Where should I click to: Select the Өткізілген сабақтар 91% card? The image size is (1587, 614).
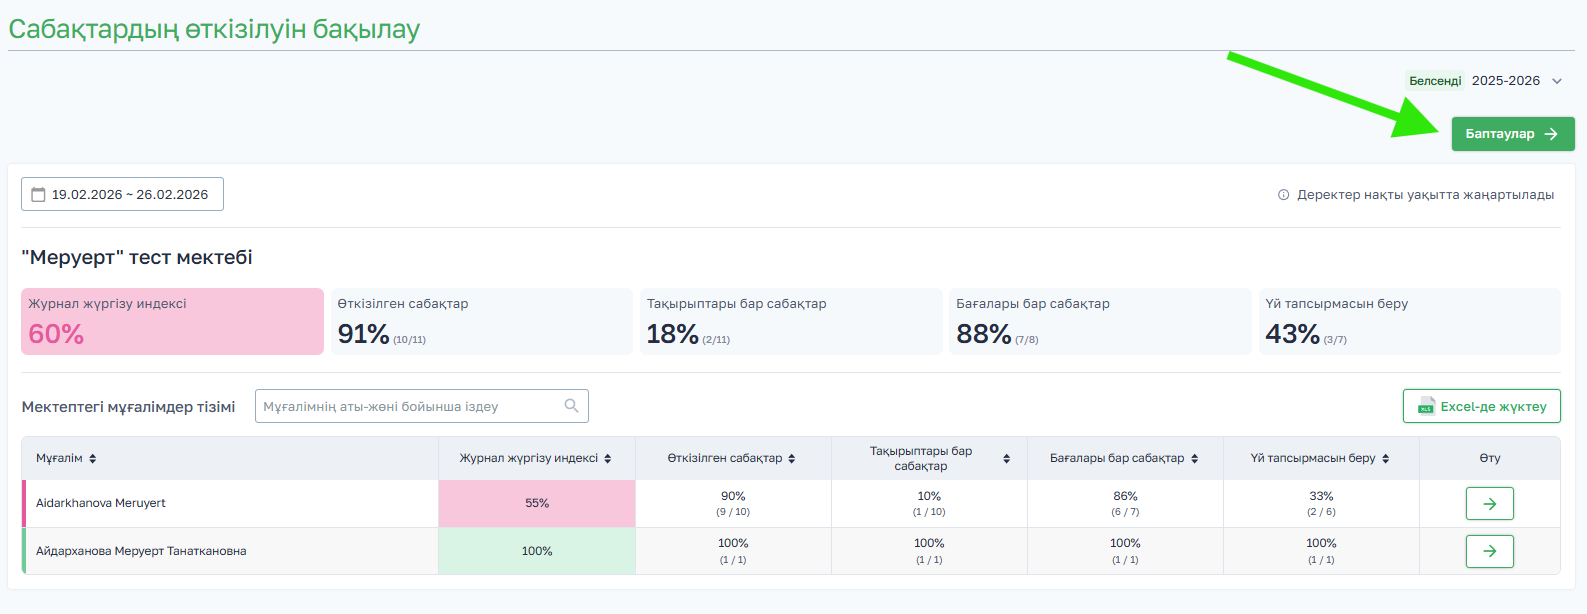481,322
